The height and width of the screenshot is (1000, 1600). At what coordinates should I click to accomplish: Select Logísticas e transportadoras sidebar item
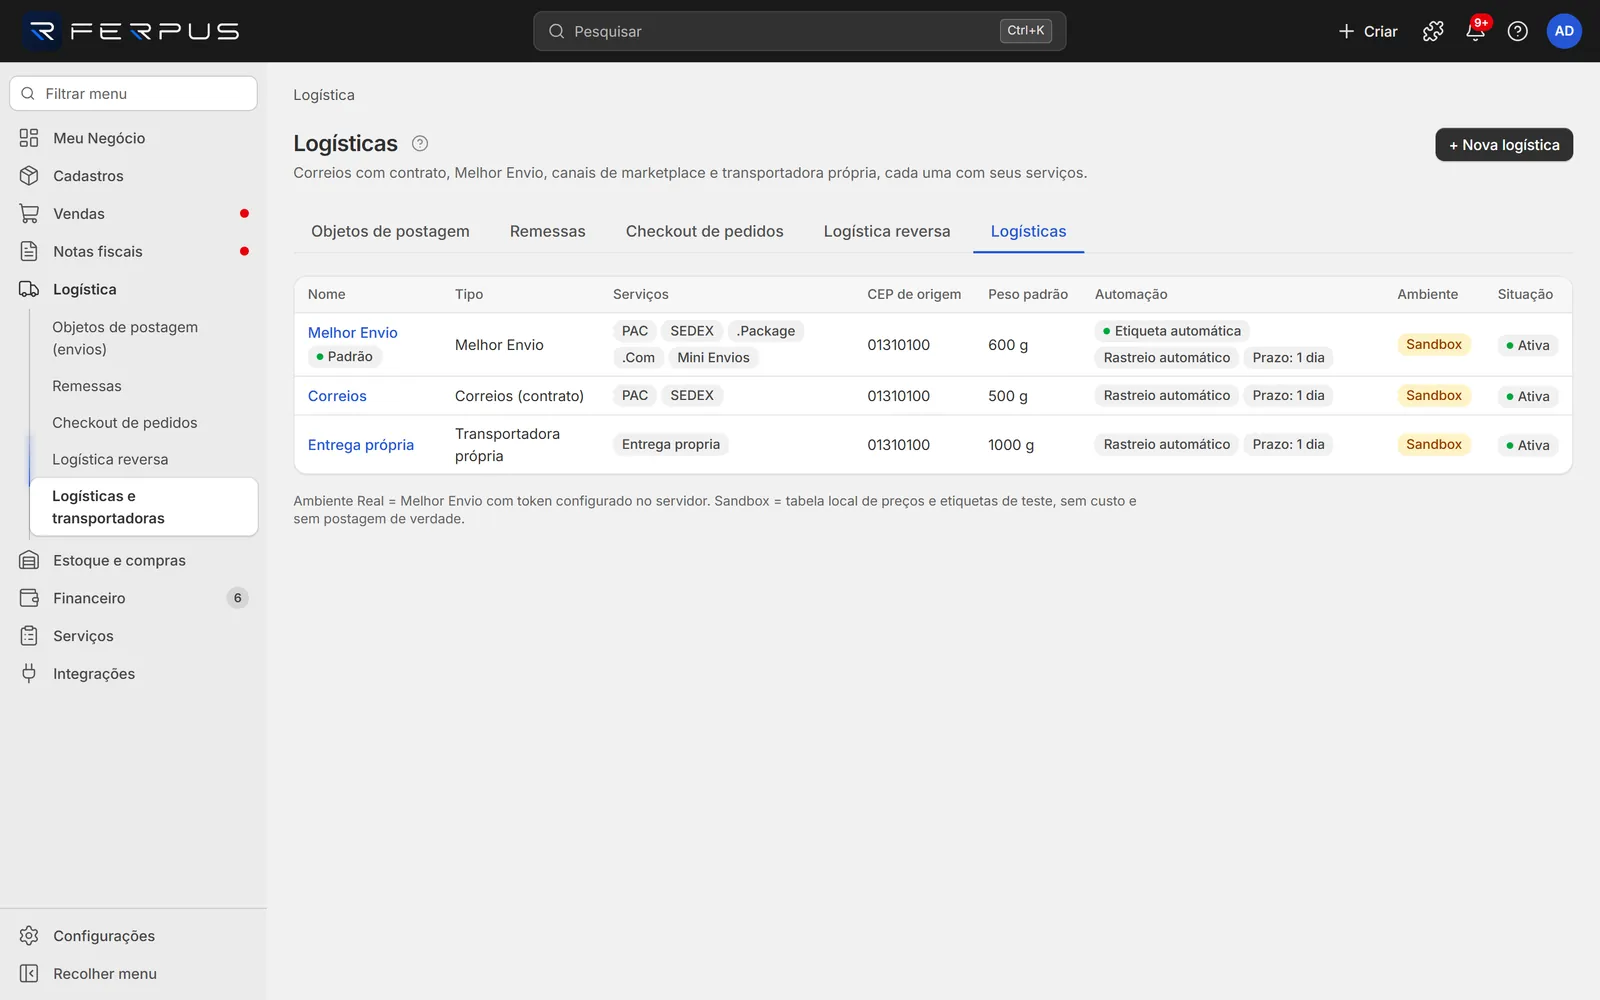[x=144, y=507]
